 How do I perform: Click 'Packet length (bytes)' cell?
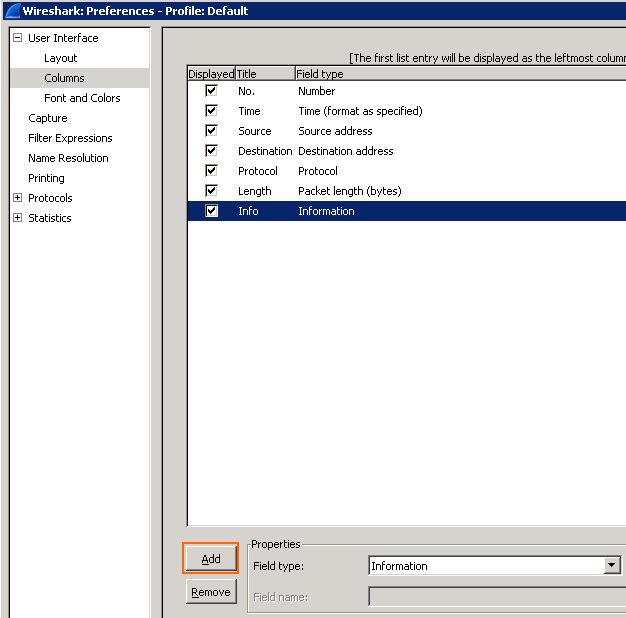pyautogui.click(x=350, y=191)
